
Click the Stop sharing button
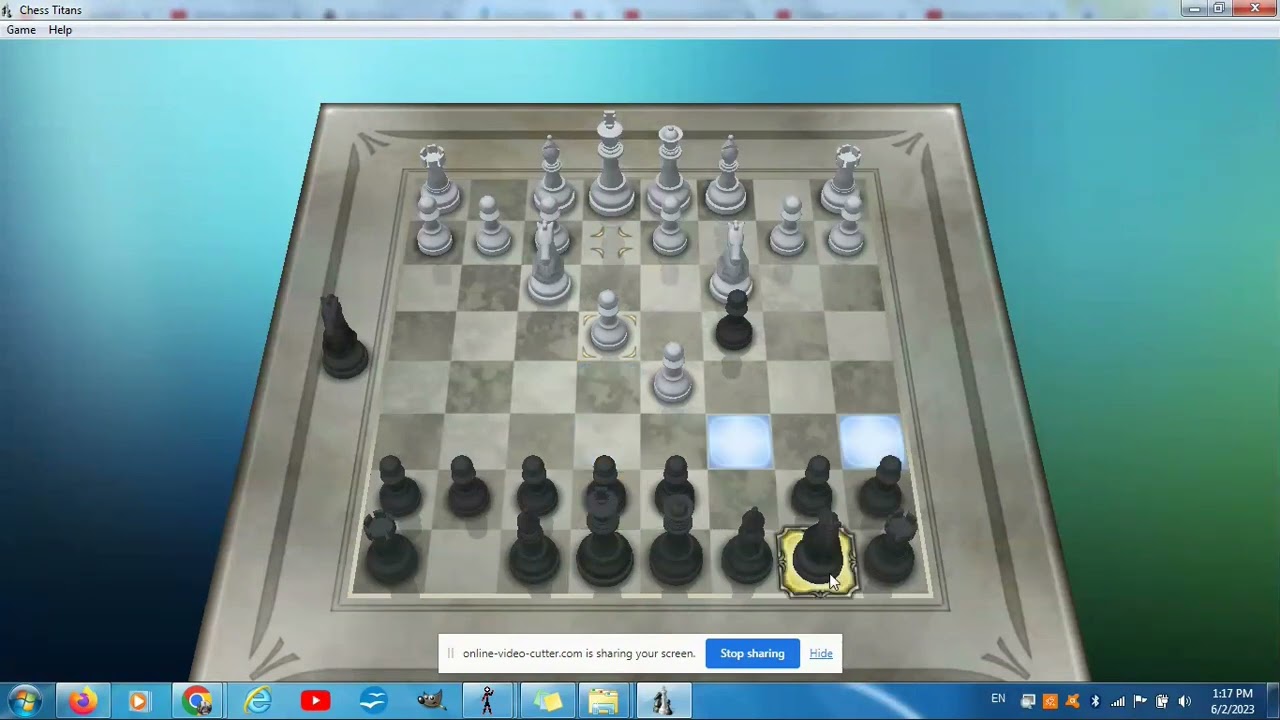[x=752, y=653]
